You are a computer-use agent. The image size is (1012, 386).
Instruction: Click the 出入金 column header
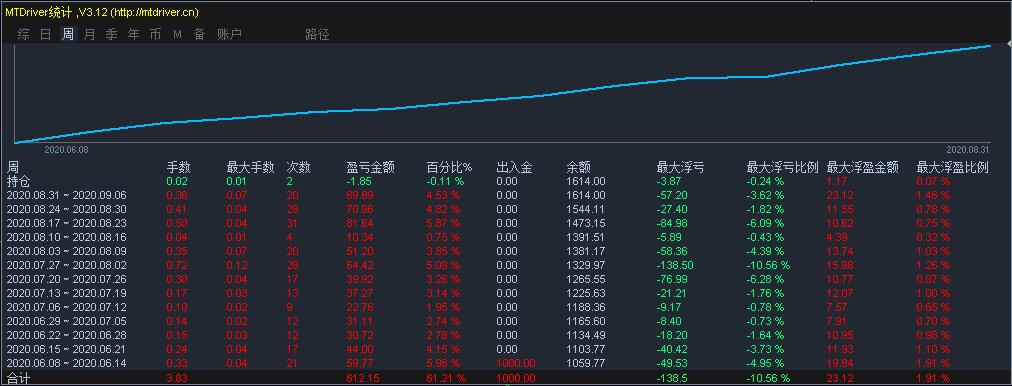click(514, 168)
